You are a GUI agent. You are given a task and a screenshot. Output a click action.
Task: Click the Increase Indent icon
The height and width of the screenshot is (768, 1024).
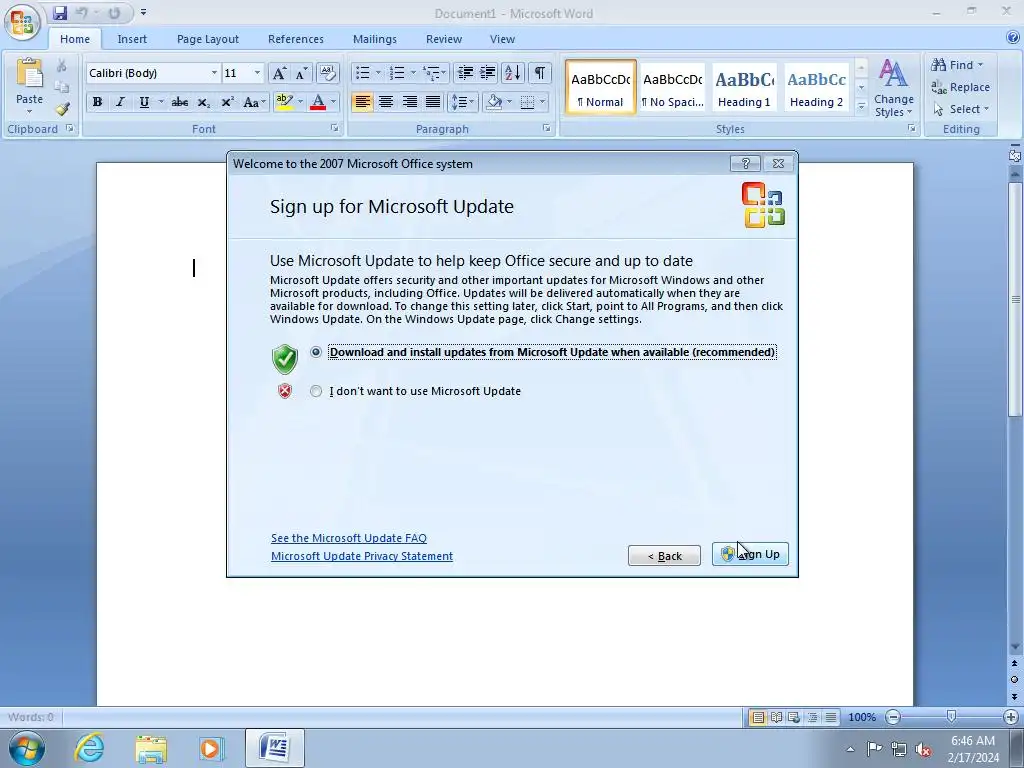coord(488,72)
